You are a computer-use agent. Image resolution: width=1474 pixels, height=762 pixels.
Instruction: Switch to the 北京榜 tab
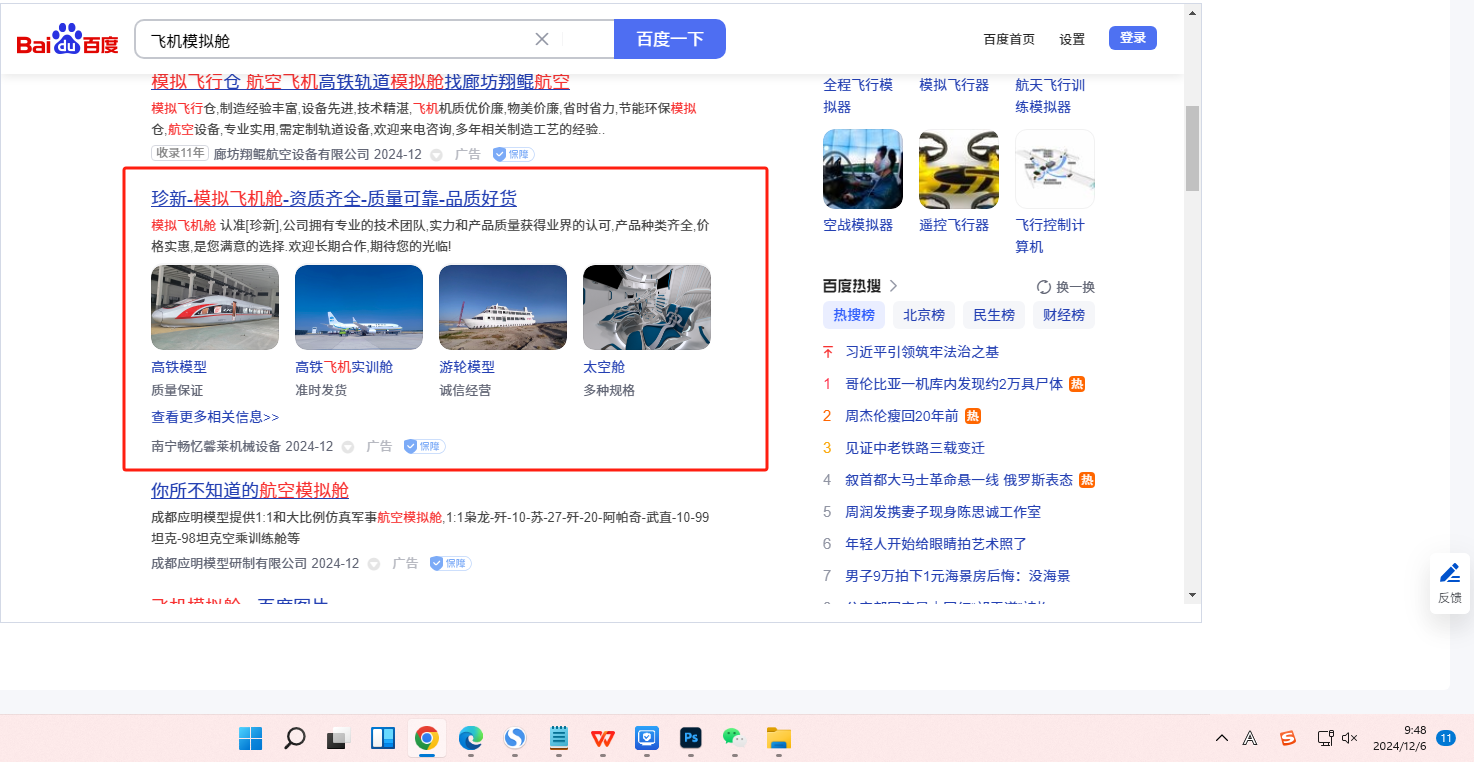tap(924, 315)
